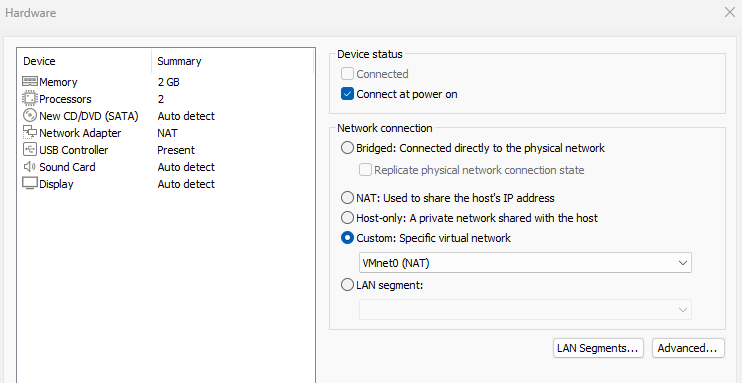Viewport: 742px width, 383px height.
Task: Click the Present summary value
Action: [176, 151]
